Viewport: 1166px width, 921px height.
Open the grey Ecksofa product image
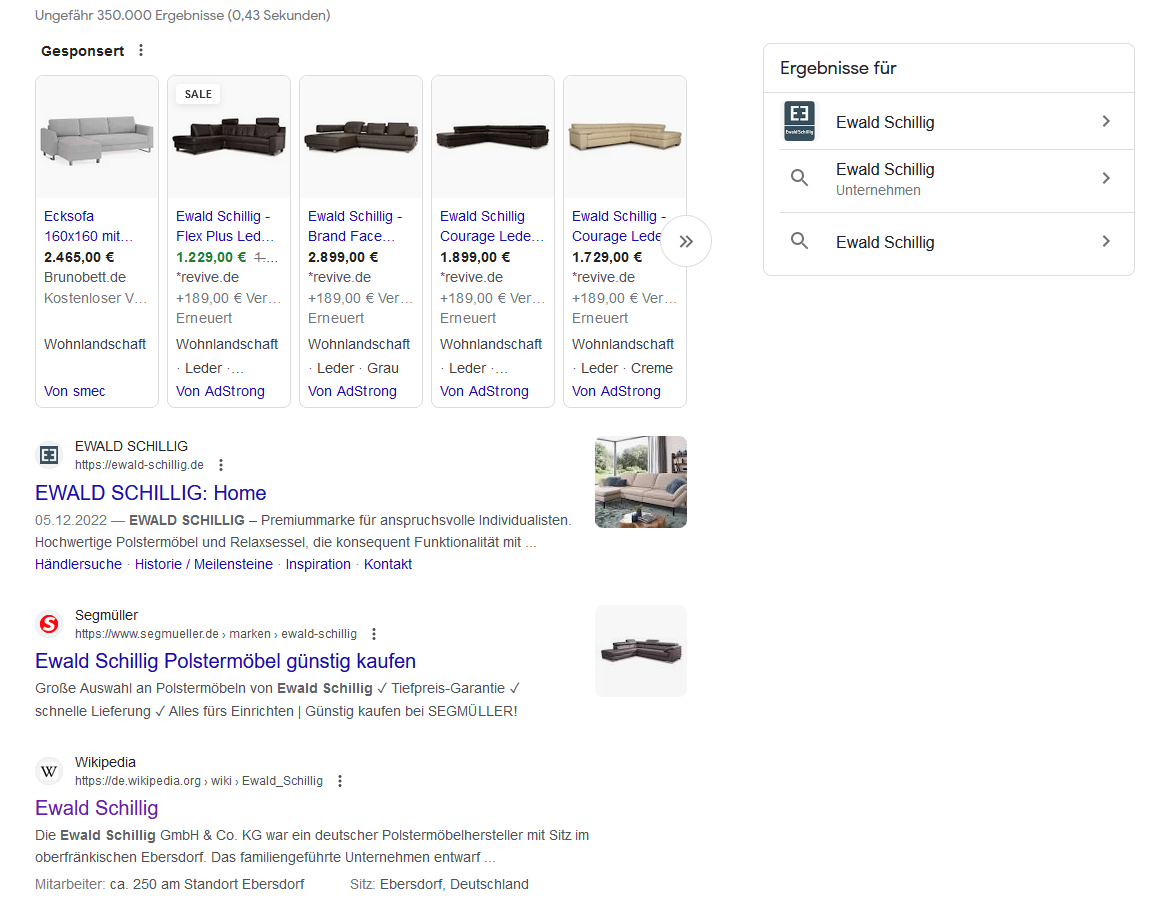[97, 138]
